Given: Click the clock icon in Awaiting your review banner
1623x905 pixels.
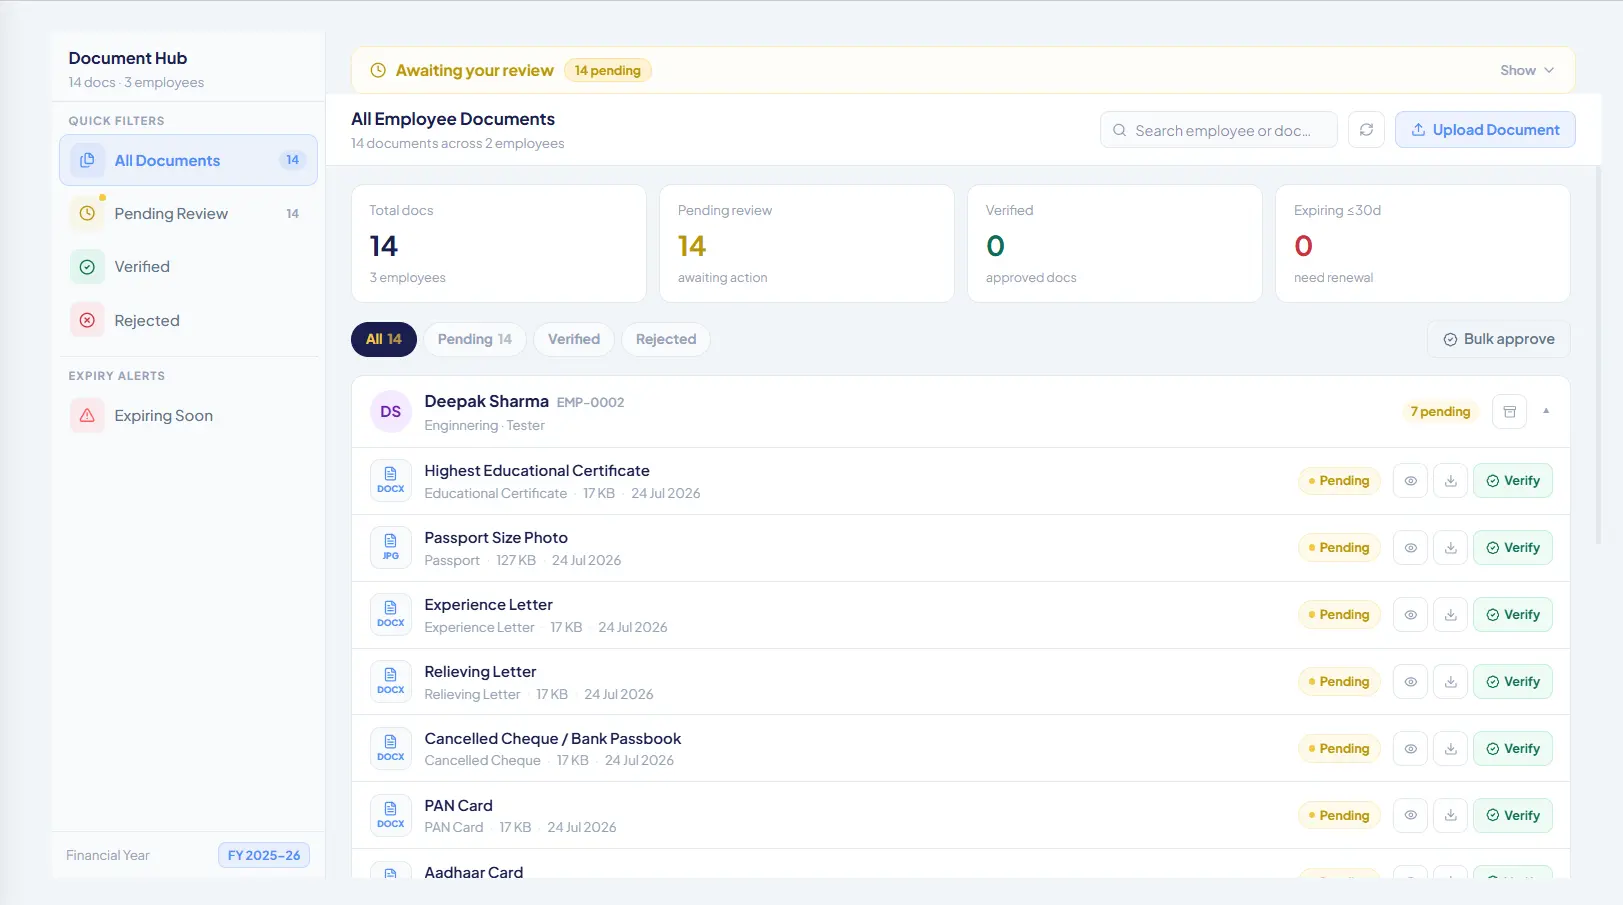Looking at the screenshot, I should click(378, 71).
